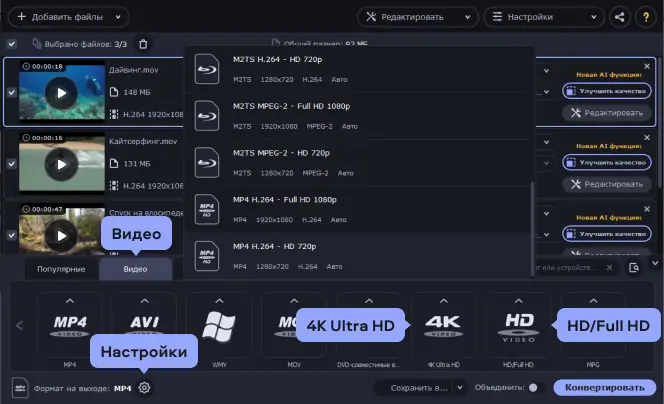Viewport: 664px width, 404px height.
Task: Remove Кайтсерфинг.mov with its X button
Action: pyautogui.click(x=647, y=137)
